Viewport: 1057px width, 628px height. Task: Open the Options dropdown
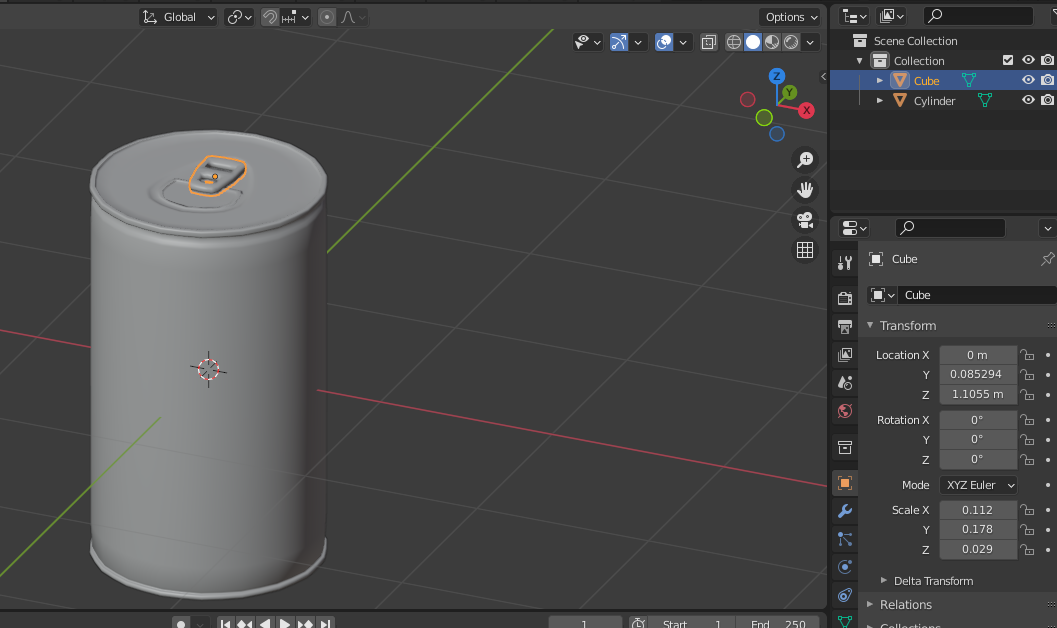click(791, 17)
